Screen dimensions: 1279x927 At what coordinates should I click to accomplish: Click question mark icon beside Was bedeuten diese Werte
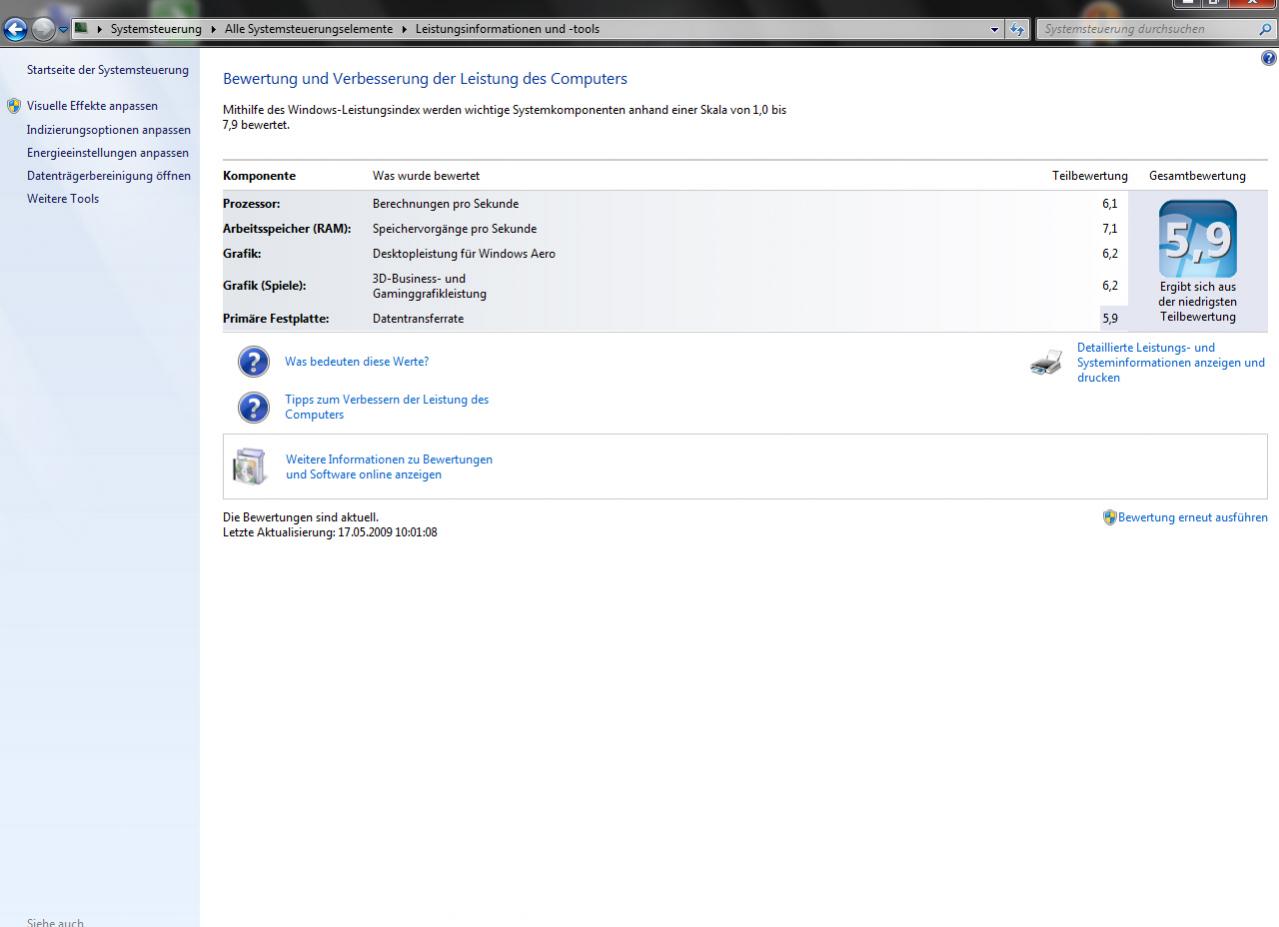[254, 361]
